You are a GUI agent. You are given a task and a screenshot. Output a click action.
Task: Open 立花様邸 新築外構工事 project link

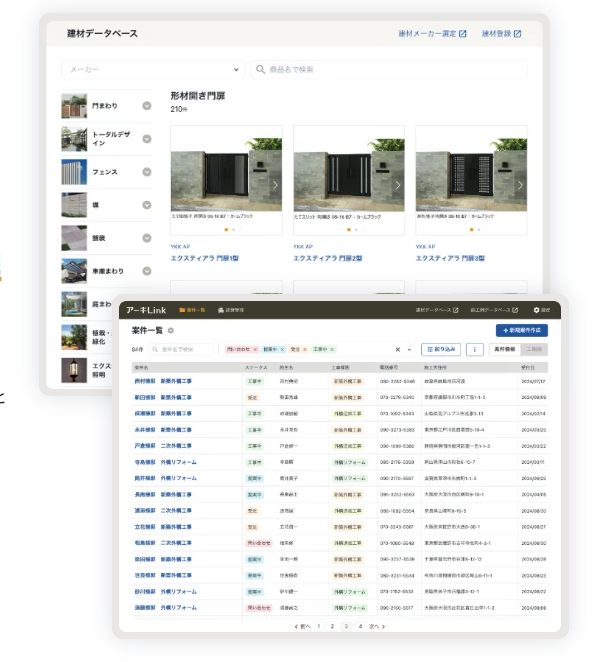(x=163, y=527)
